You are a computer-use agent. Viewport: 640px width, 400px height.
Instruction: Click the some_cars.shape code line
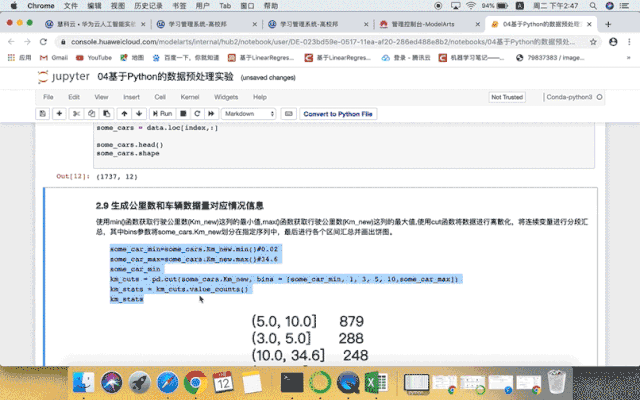pos(128,153)
